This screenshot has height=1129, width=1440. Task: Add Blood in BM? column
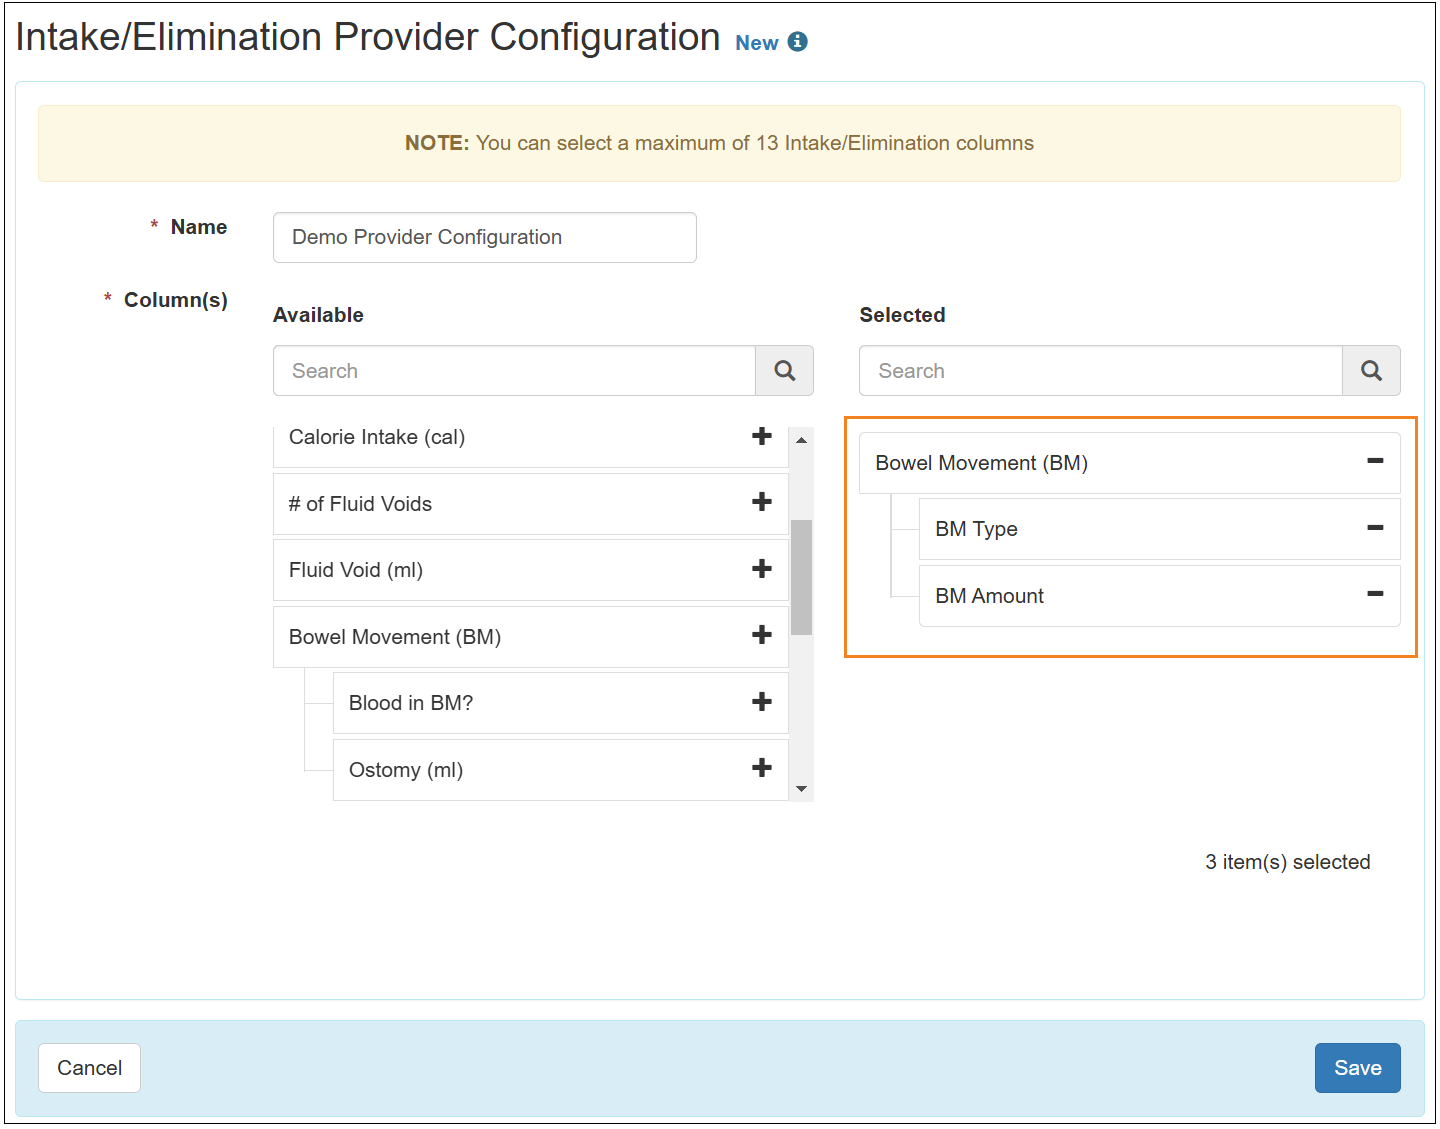tap(762, 702)
